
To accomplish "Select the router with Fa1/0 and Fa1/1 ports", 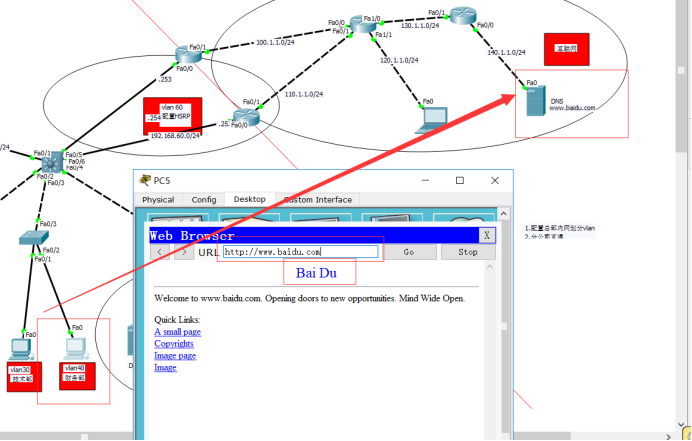I will [x=363, y=23].
